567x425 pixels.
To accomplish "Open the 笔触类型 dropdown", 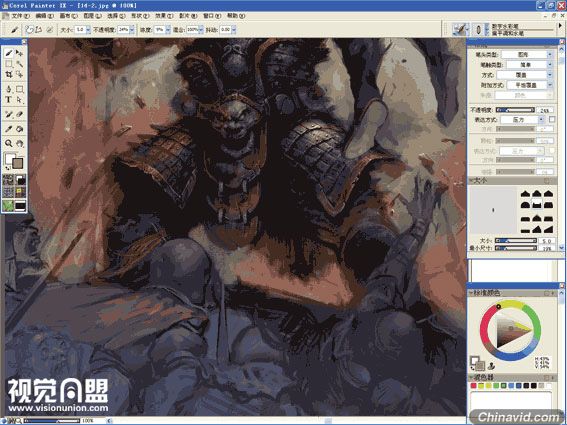I will (529, 64).
